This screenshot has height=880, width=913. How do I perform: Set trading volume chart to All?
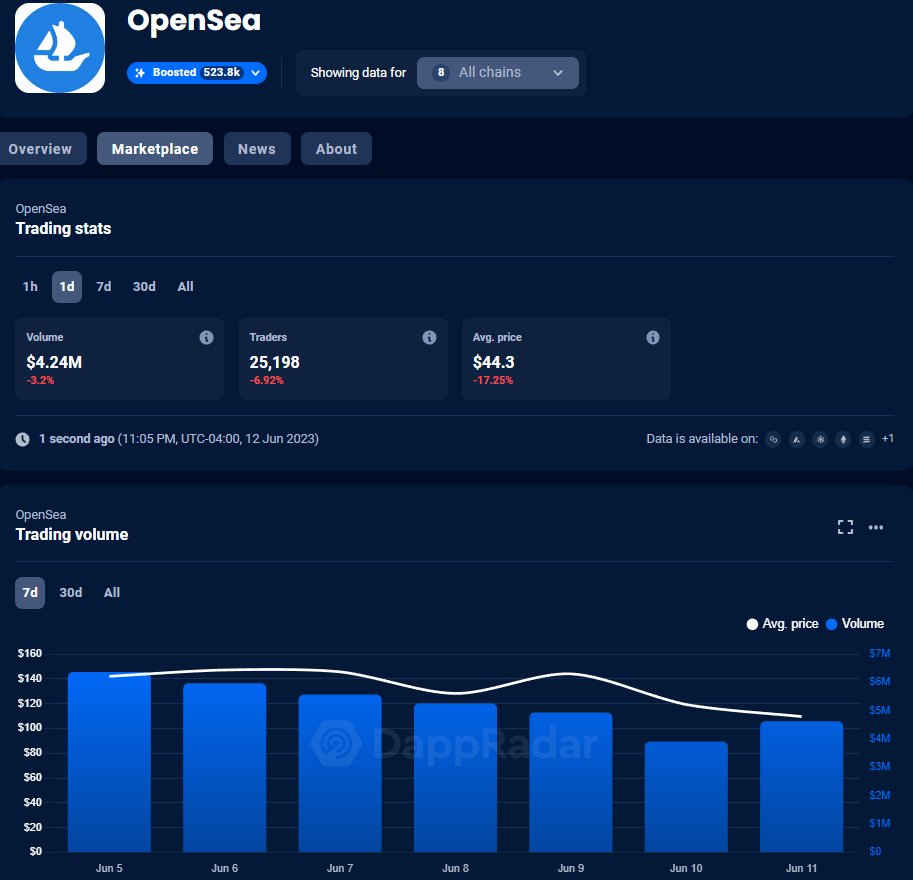coord(112,593)
